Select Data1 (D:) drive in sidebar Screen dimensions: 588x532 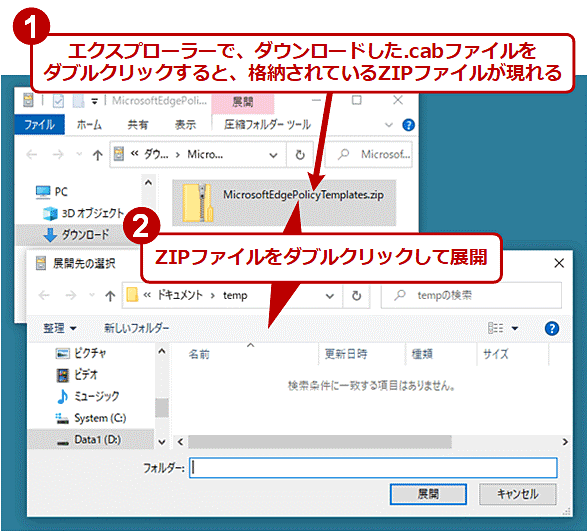pos(91,439)
